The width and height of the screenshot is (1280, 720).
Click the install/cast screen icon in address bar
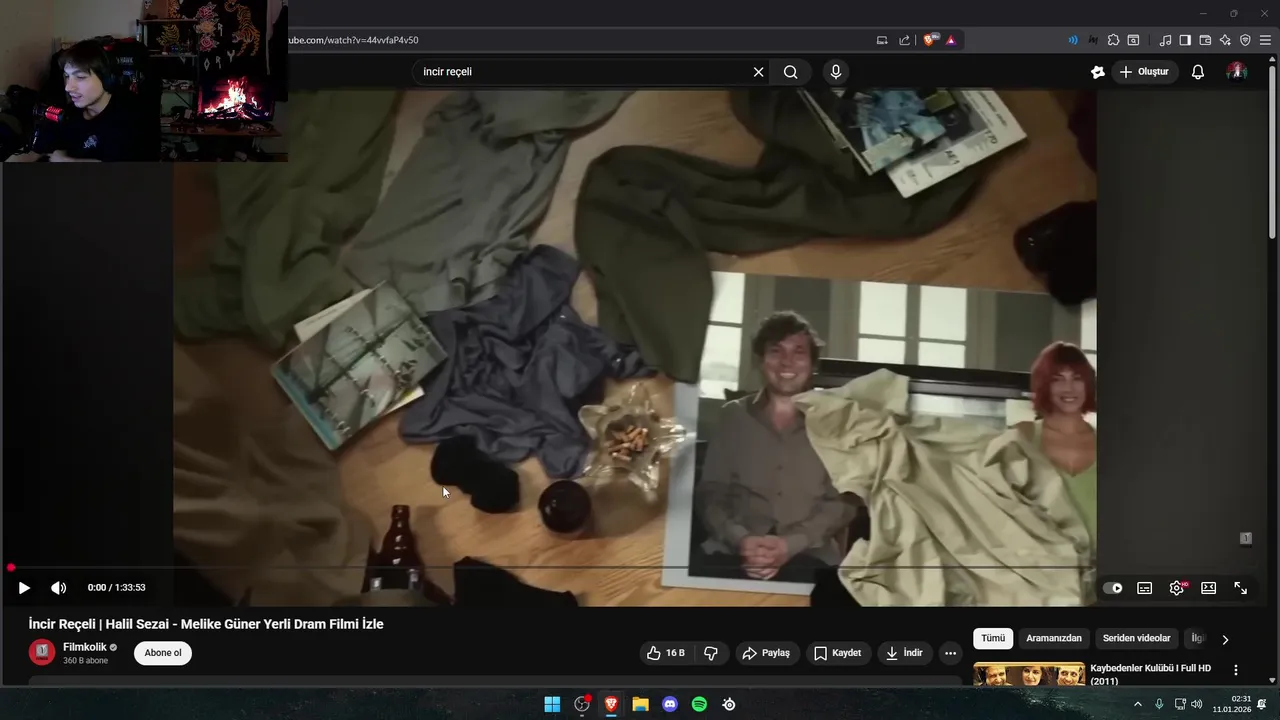coord(882,40)
